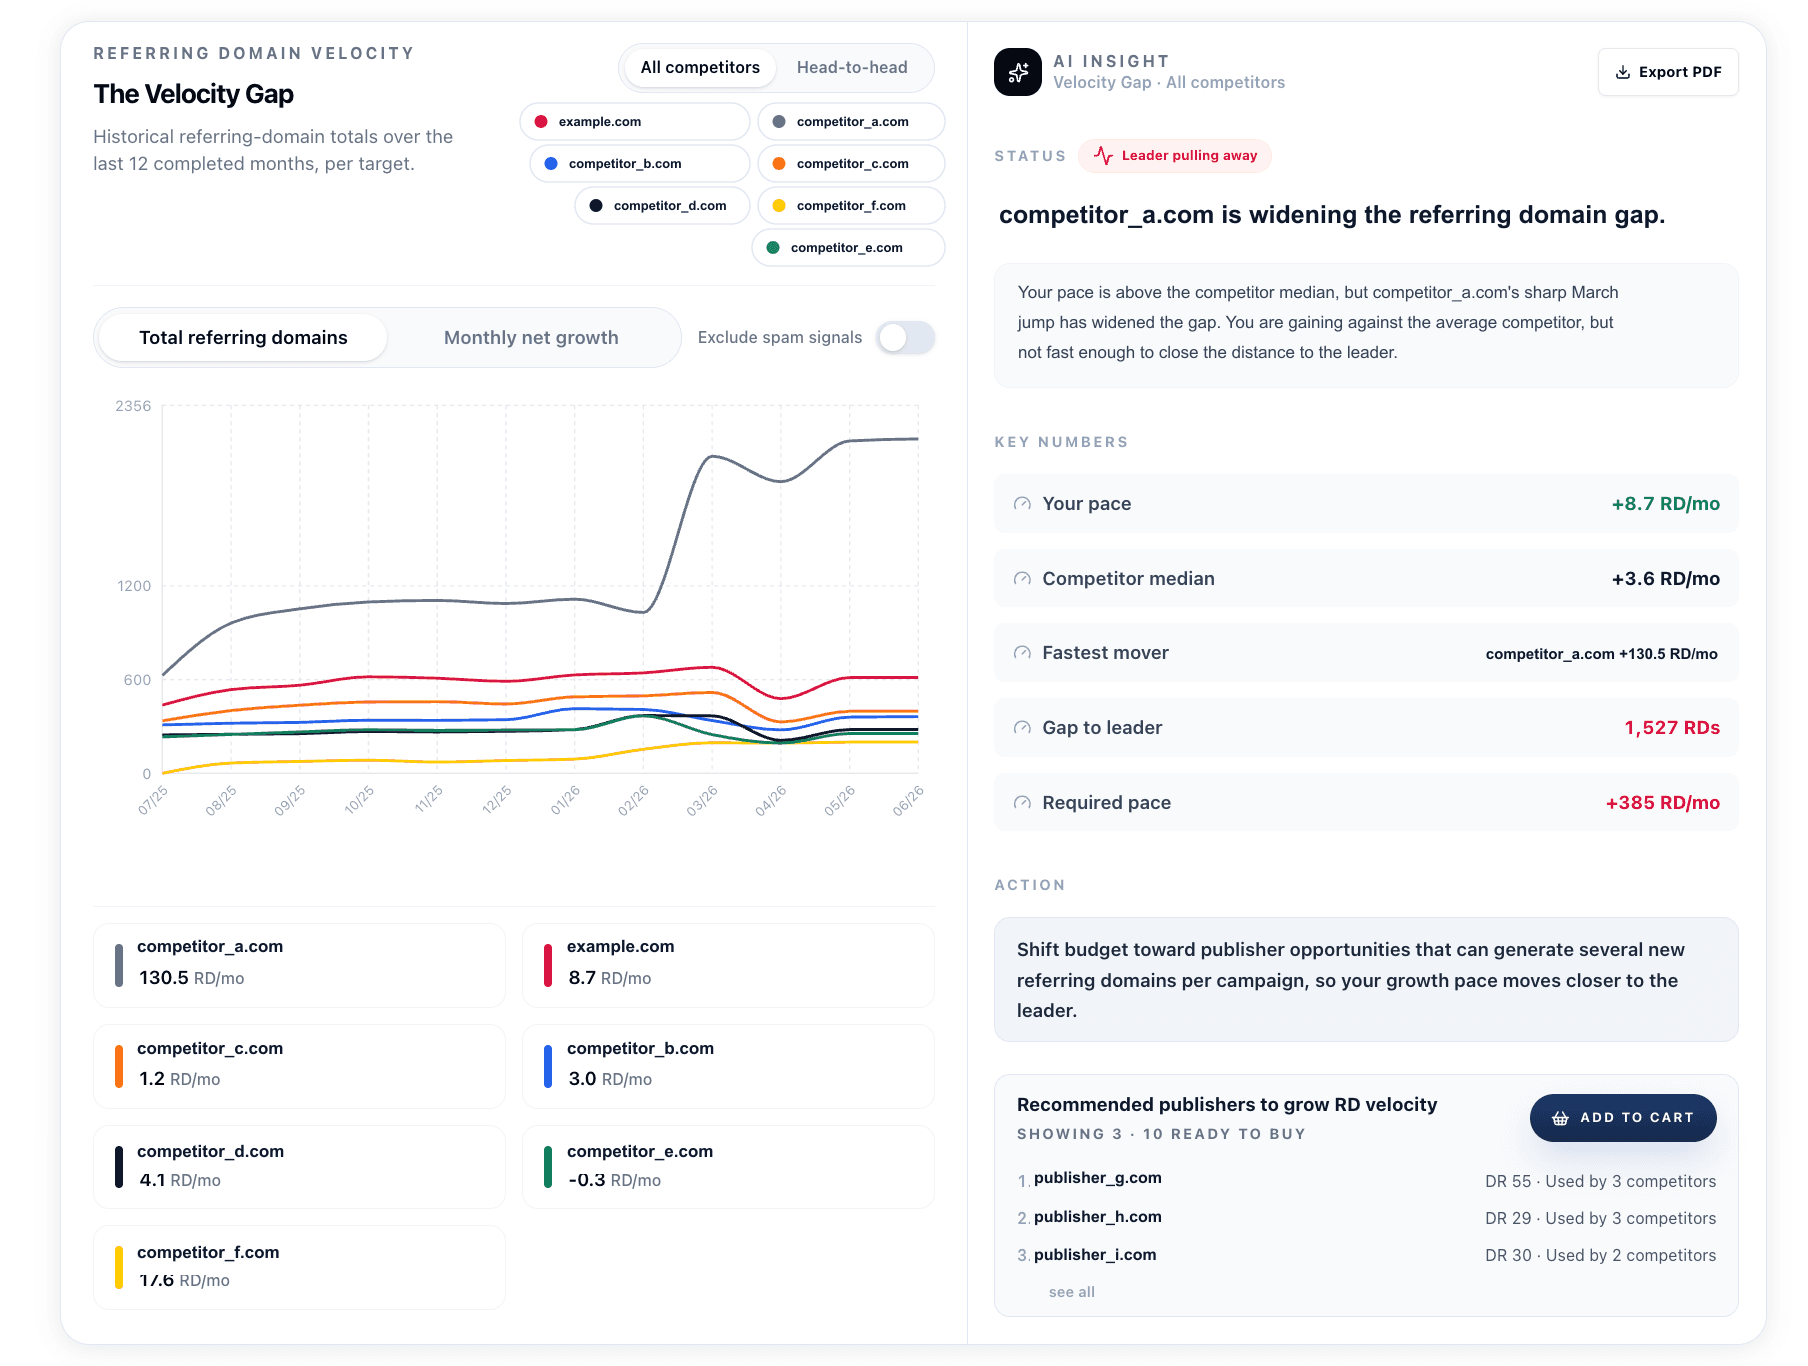Click DR 29 · Used by 3 competitors
Viewport: 1808px width, 1366px height.
tap(1600, 1218)
